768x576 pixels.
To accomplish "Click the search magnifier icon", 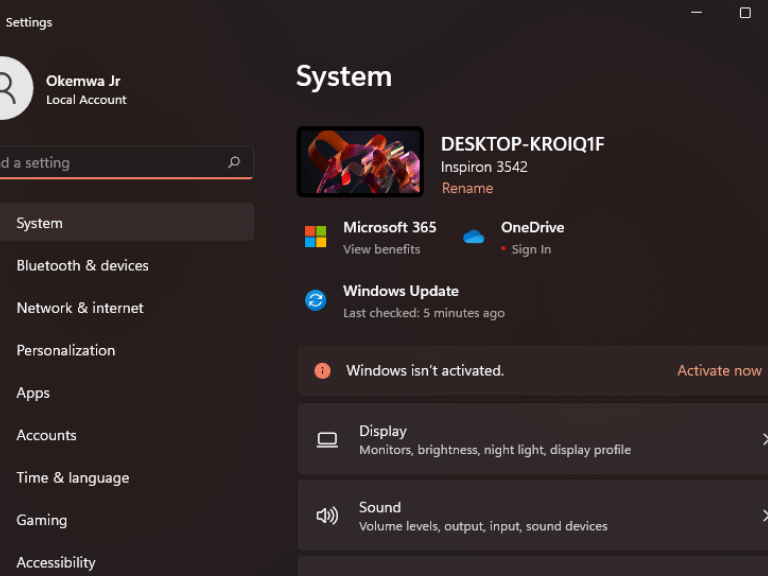I will pyautogui.click(x=234, y=162).
